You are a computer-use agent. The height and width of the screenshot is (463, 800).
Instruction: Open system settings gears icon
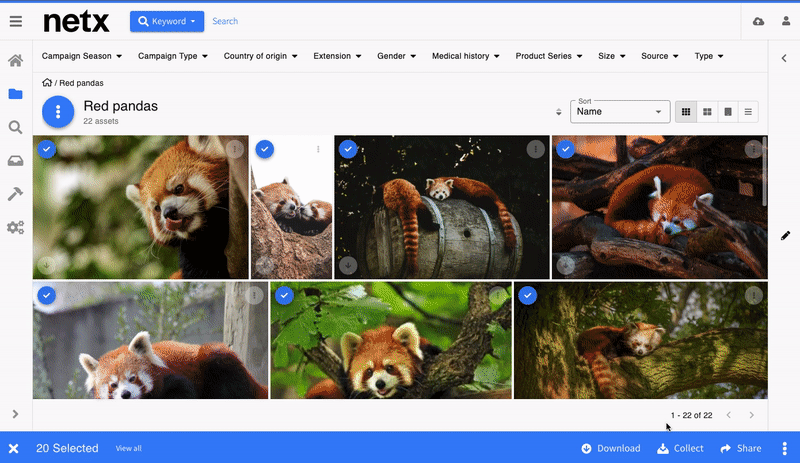tap(15, 227)
